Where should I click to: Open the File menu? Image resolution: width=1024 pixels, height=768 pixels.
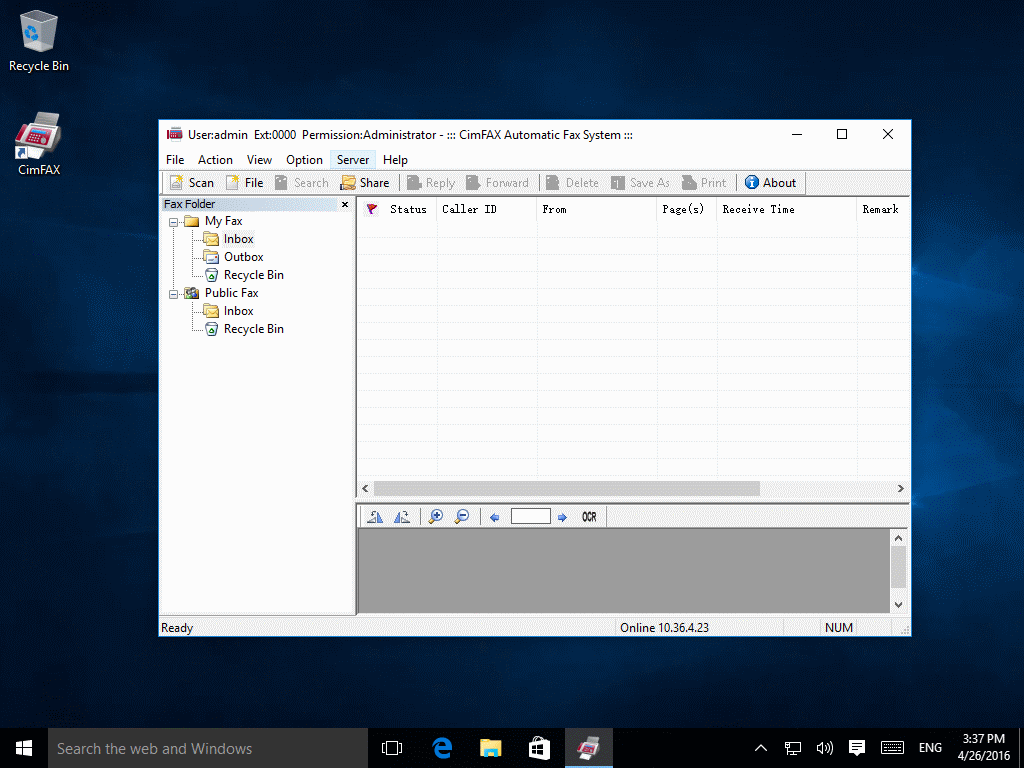(175, 160)
